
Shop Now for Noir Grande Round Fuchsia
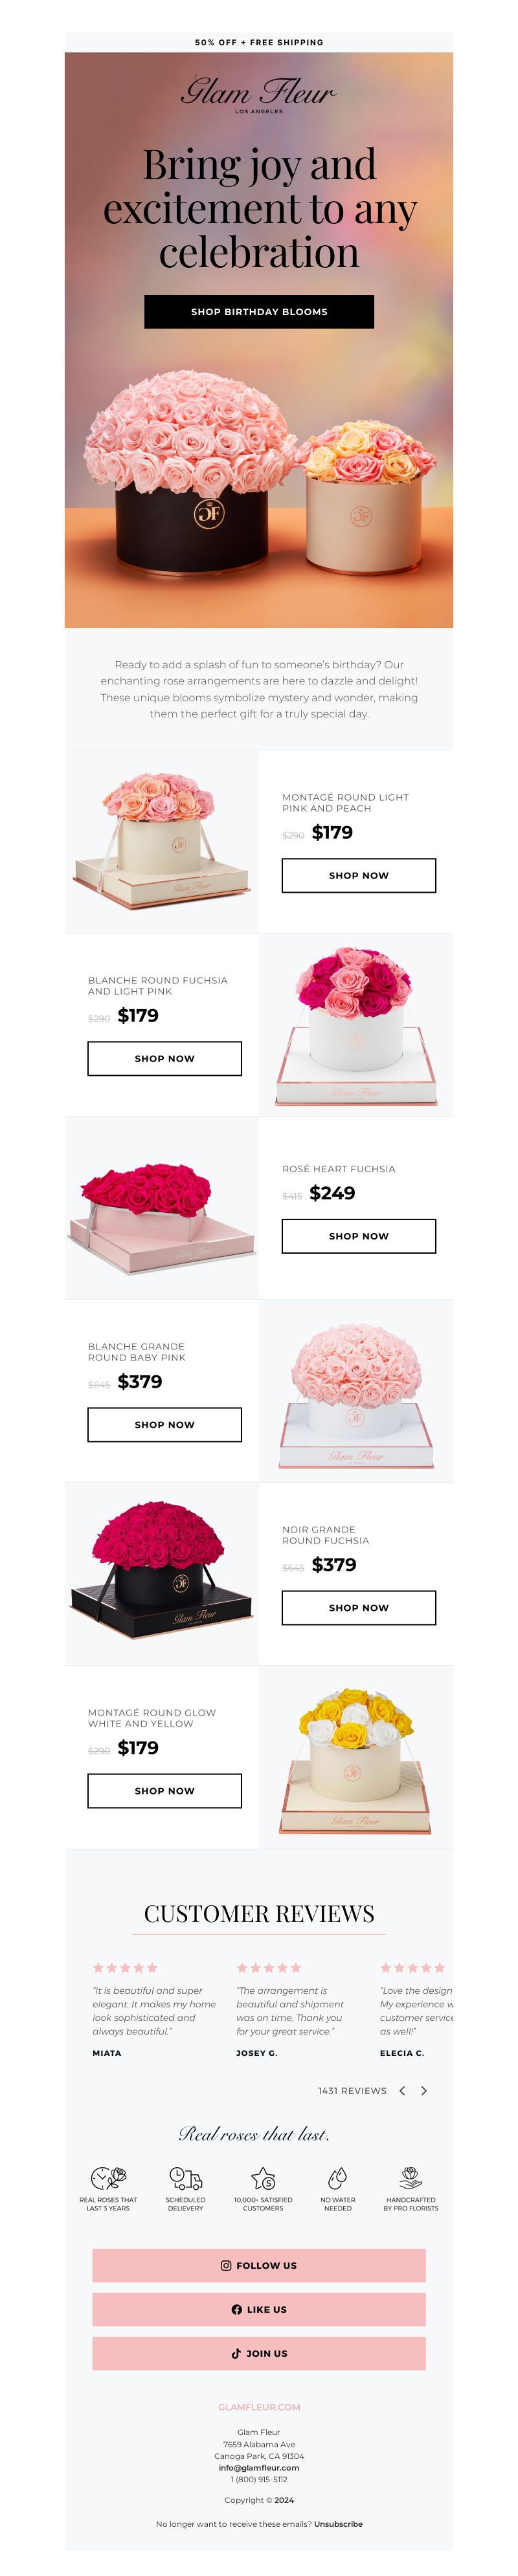pos(359,1607)
